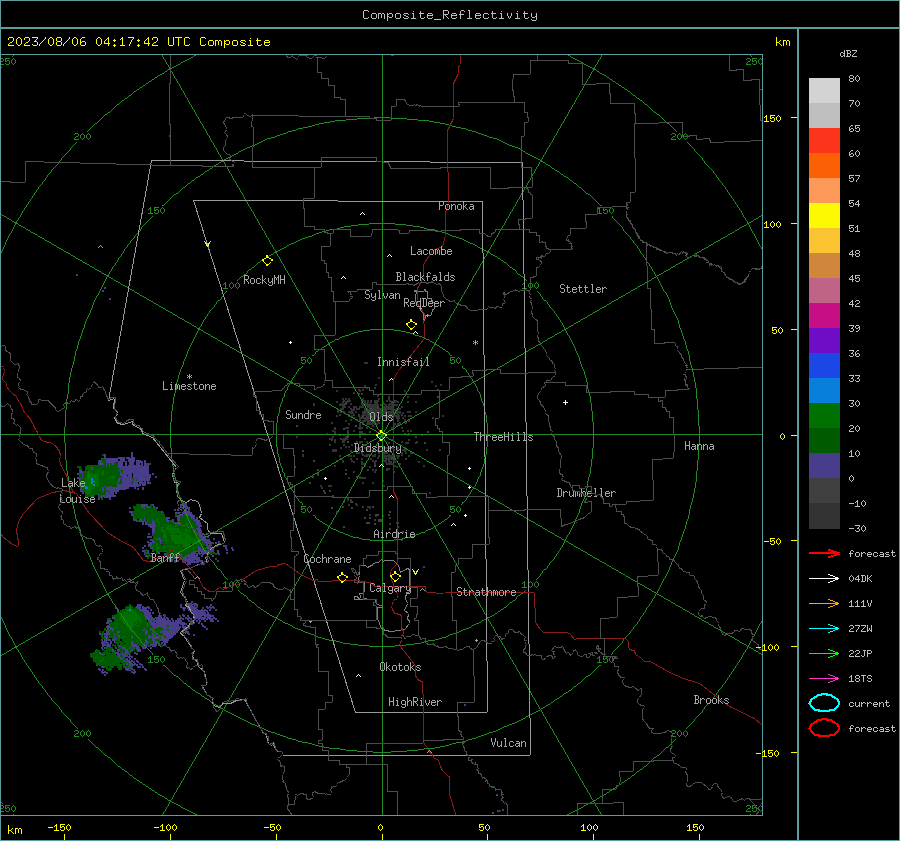
Task: Click the blue swatch below 36 dBZ
Action: pyautogui.click(x=824, y=366)
